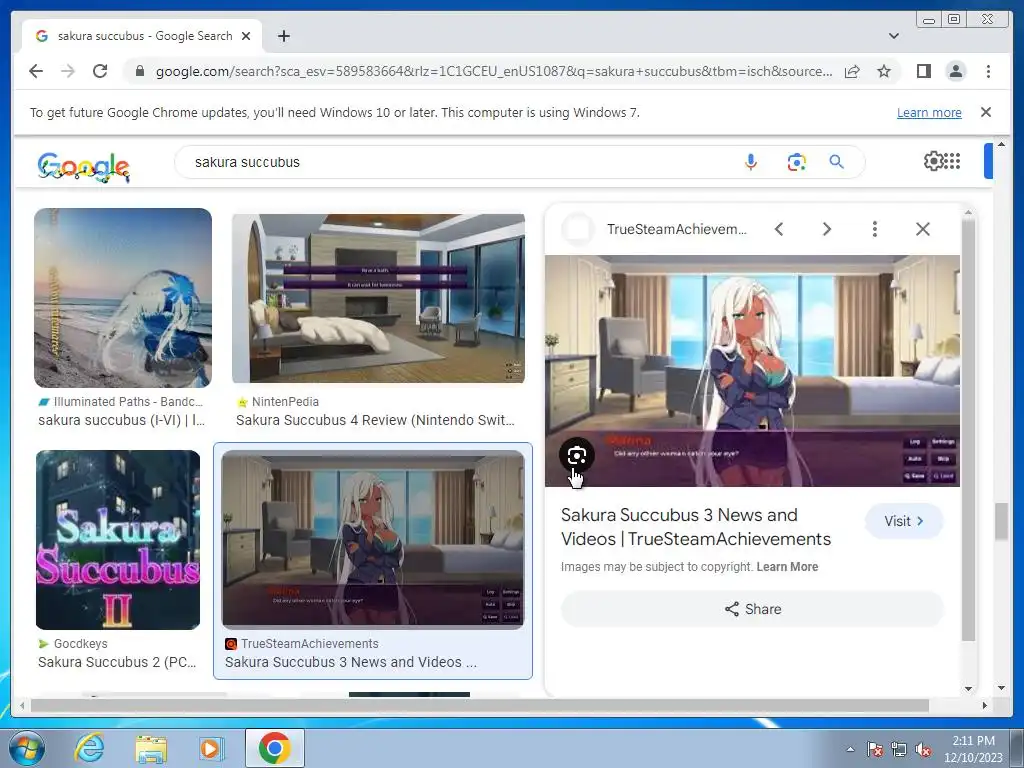
Task: Open Windows Media Player from taskbar
Action: [x=211, y=748]
